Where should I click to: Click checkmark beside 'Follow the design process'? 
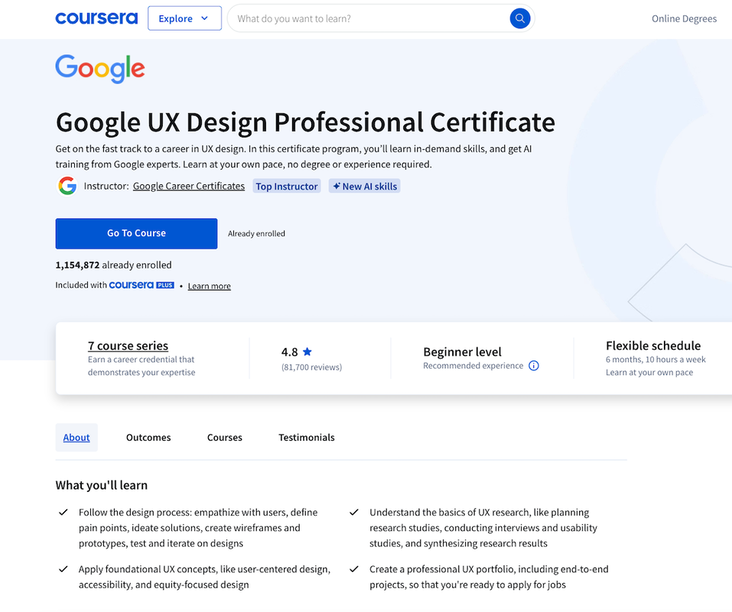63,512
